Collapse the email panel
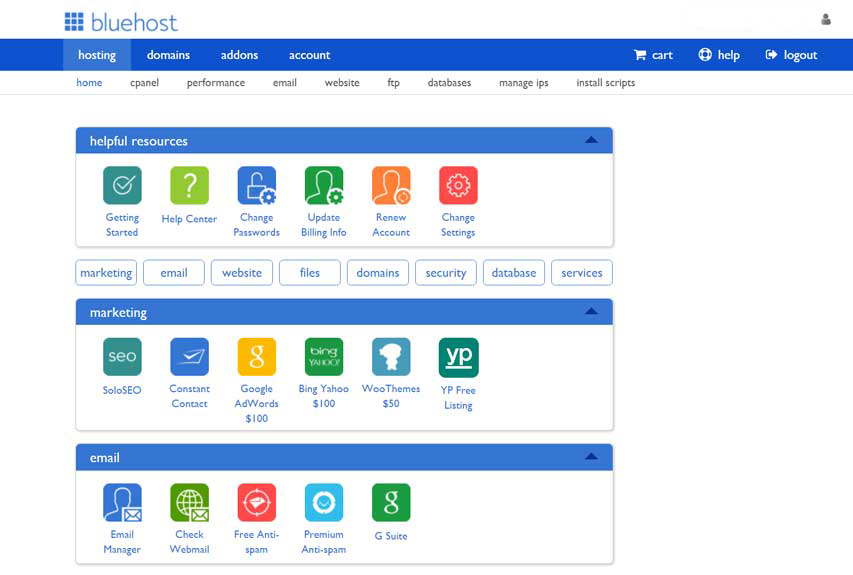853x575 pixels. click(591, 457)
